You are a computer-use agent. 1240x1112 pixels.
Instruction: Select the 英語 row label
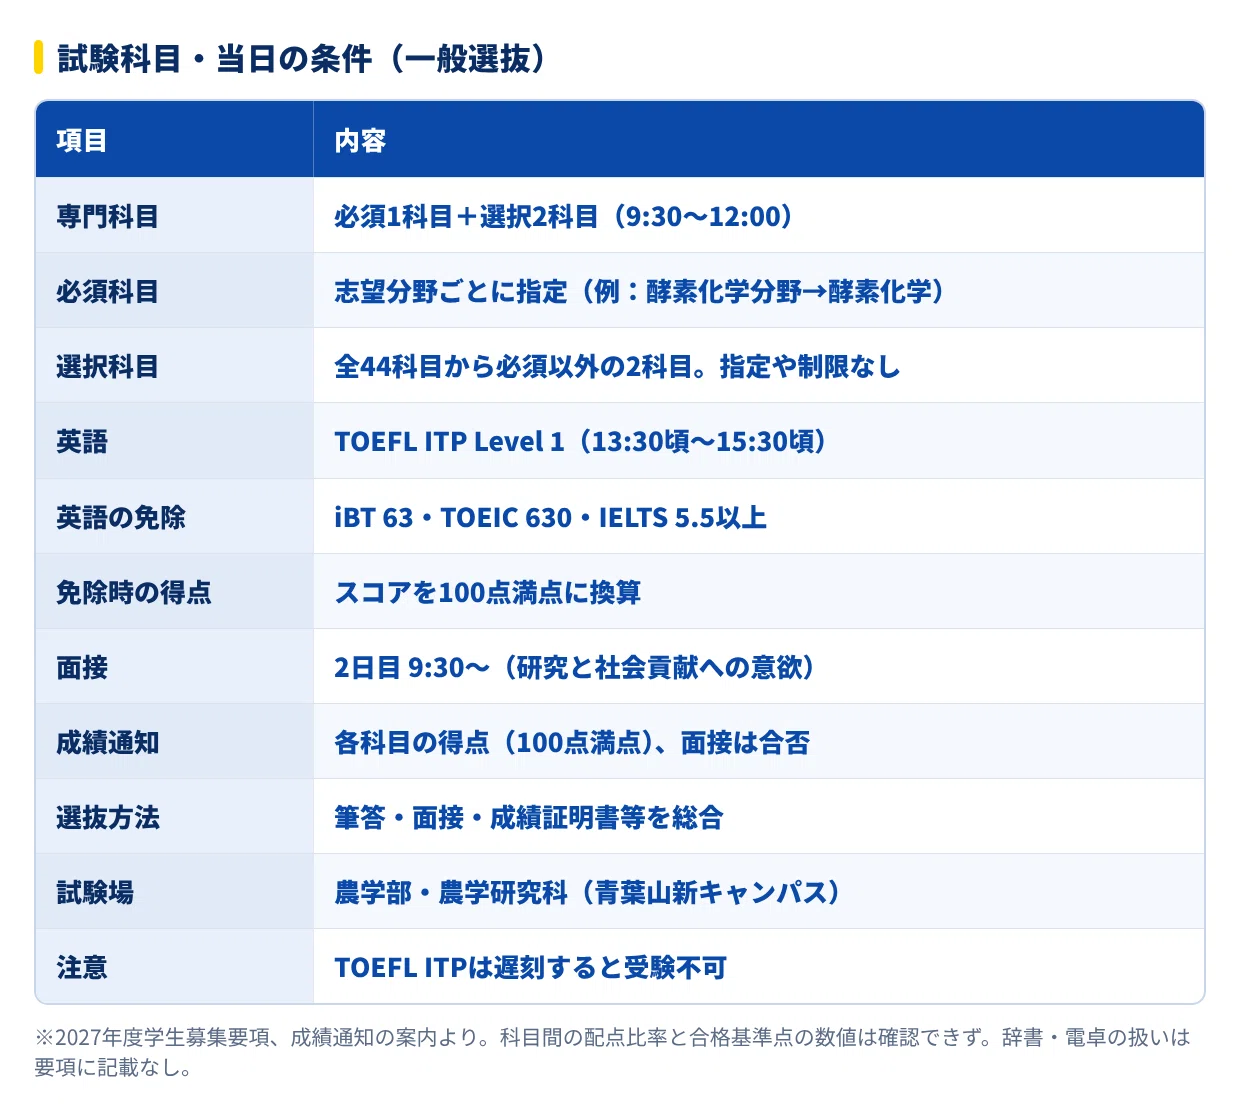(x=82, y=441)
